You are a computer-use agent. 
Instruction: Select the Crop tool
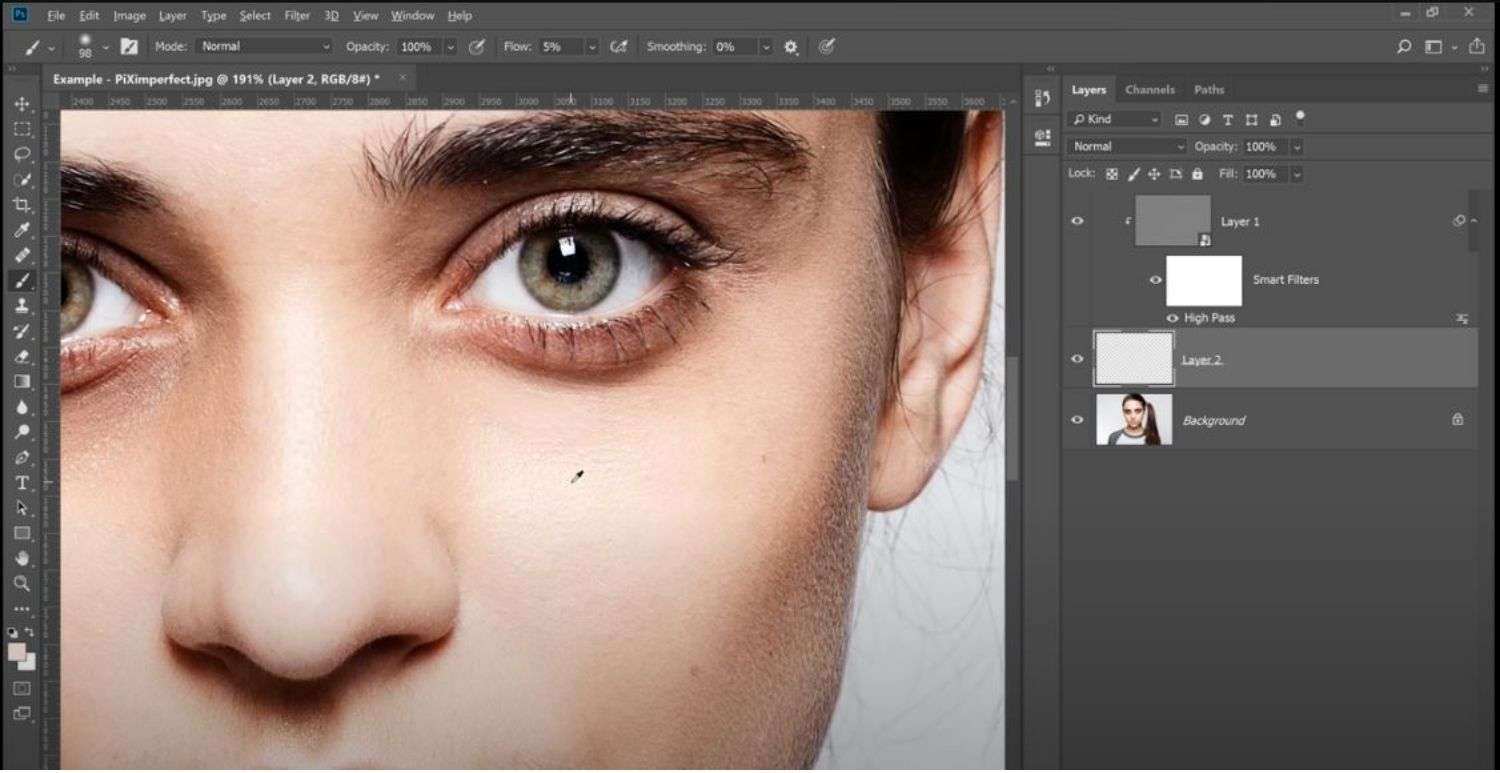[22, 204]
